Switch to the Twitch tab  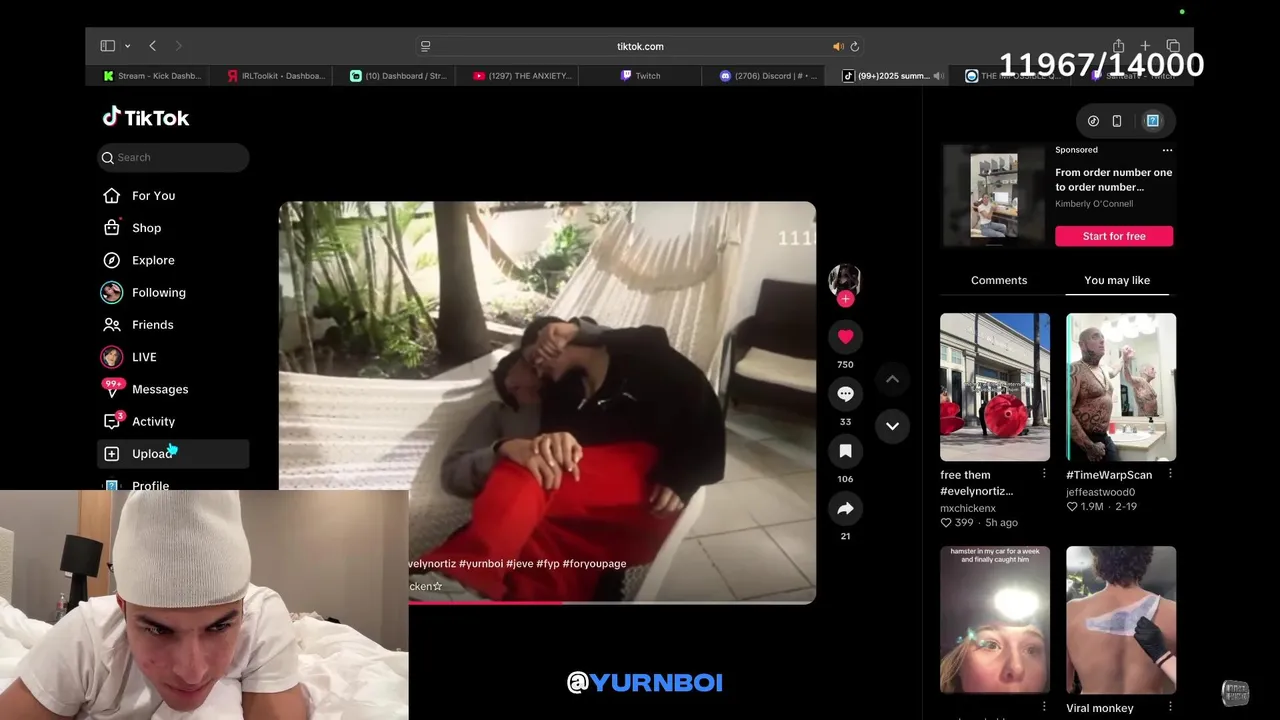coord(641,76)
